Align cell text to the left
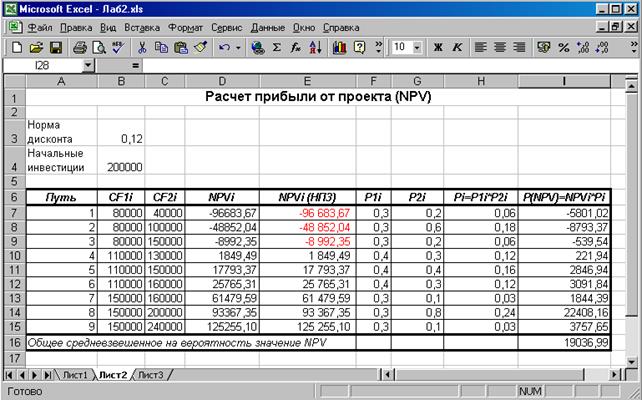This screenshot has width=642, height=400. point(481,47)
